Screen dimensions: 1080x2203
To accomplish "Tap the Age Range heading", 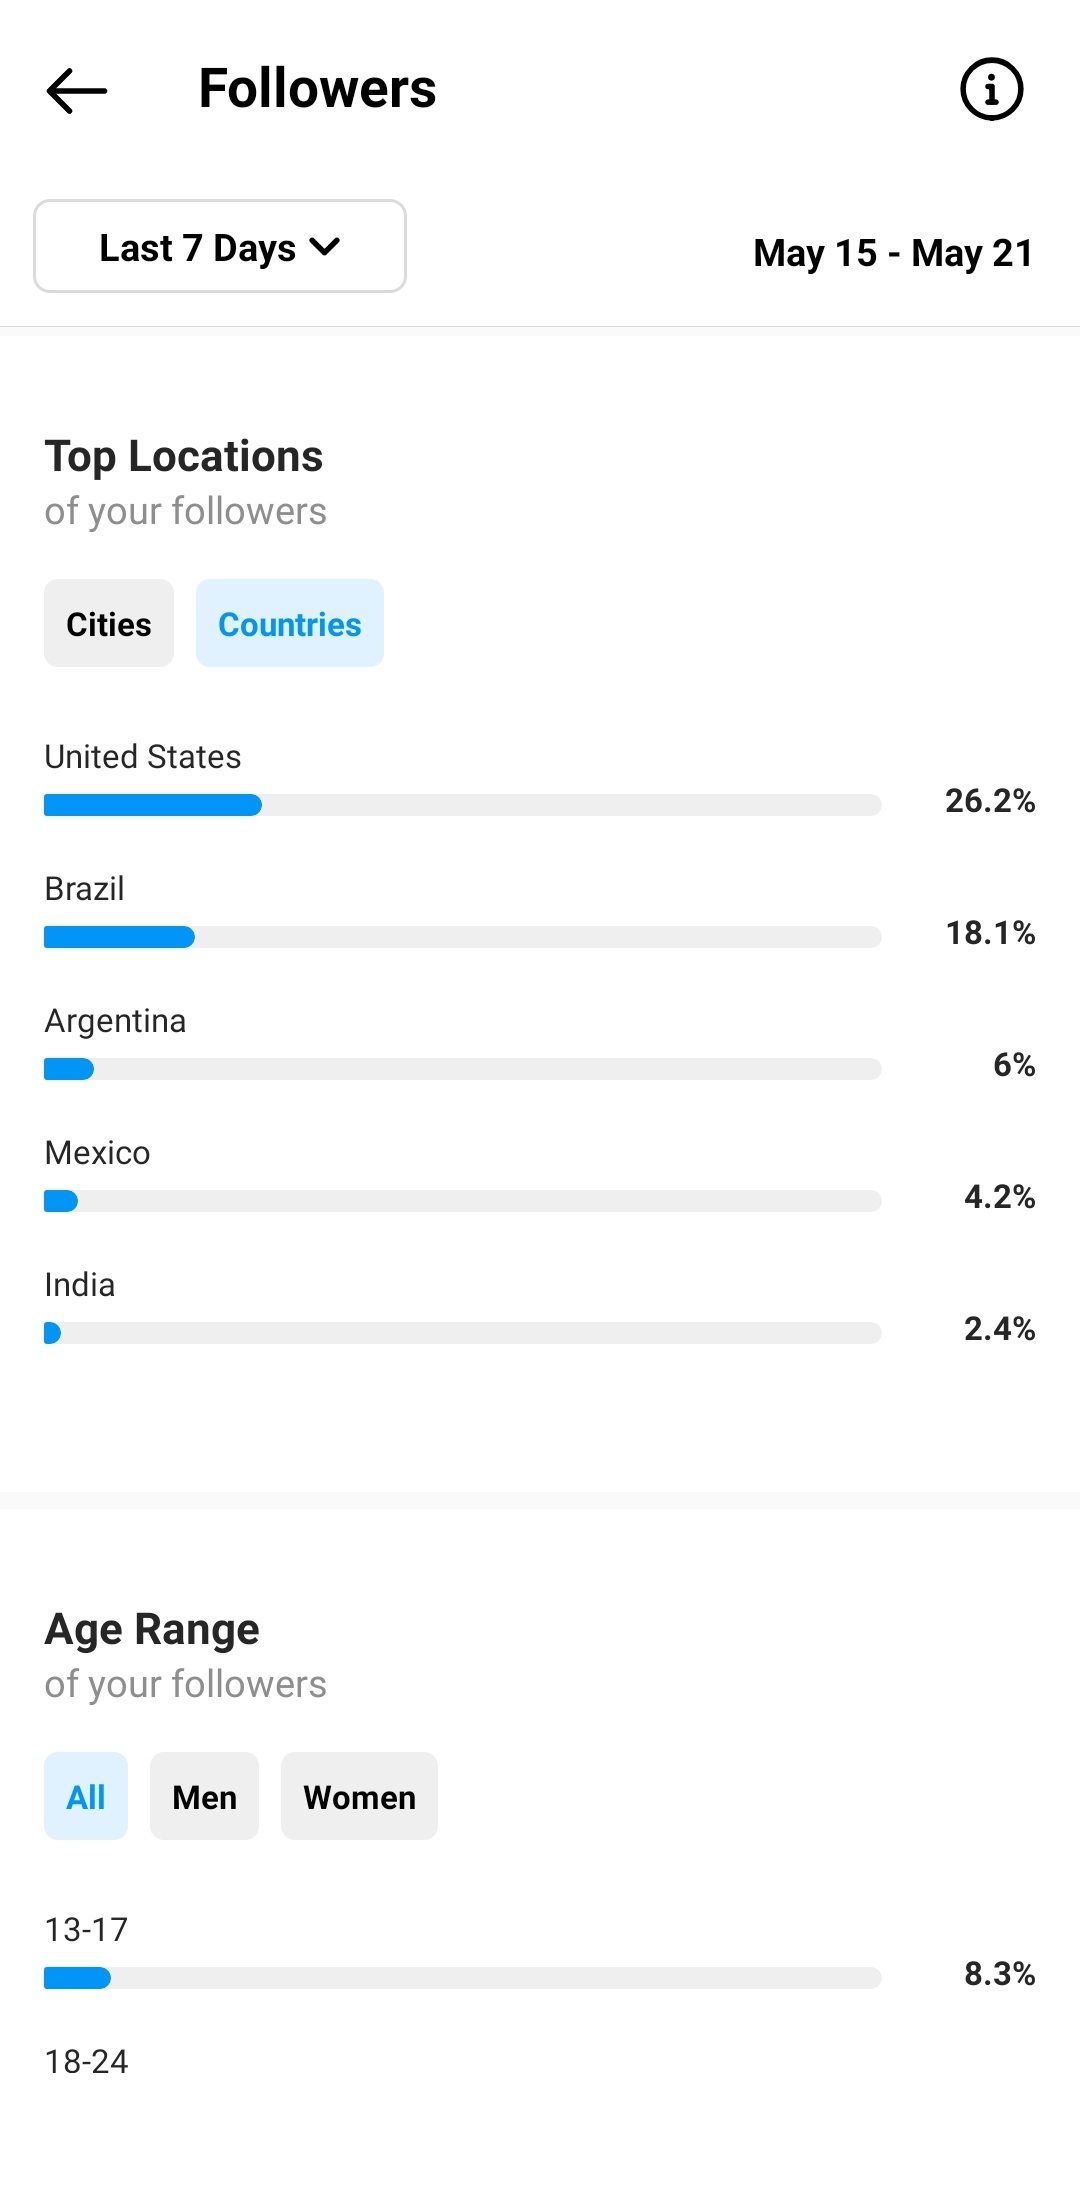I will (152, 1629).
